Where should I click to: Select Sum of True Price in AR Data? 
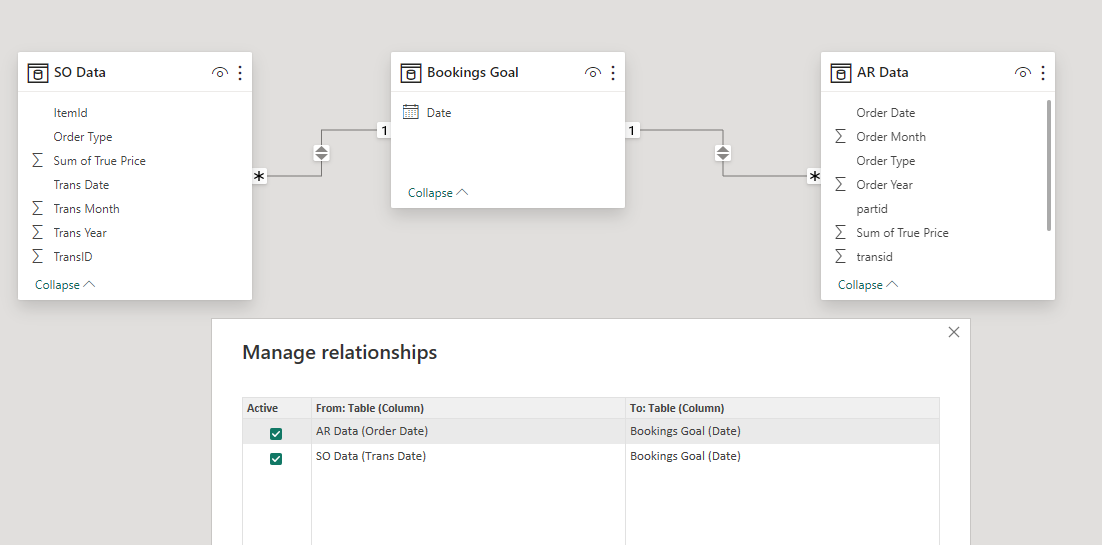pos(902,232)
